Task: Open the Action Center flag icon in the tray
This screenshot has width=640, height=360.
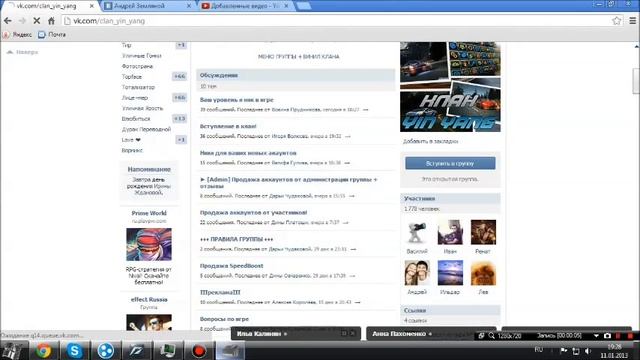Action: 564,351
